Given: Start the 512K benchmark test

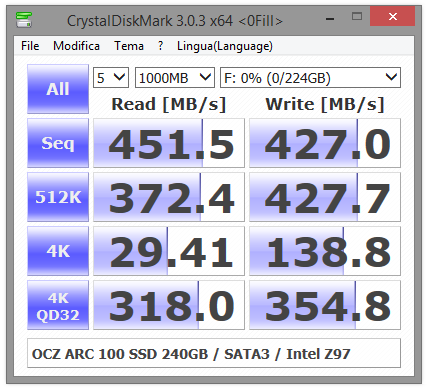Looking at the screenshot, I should pos(58,197).
